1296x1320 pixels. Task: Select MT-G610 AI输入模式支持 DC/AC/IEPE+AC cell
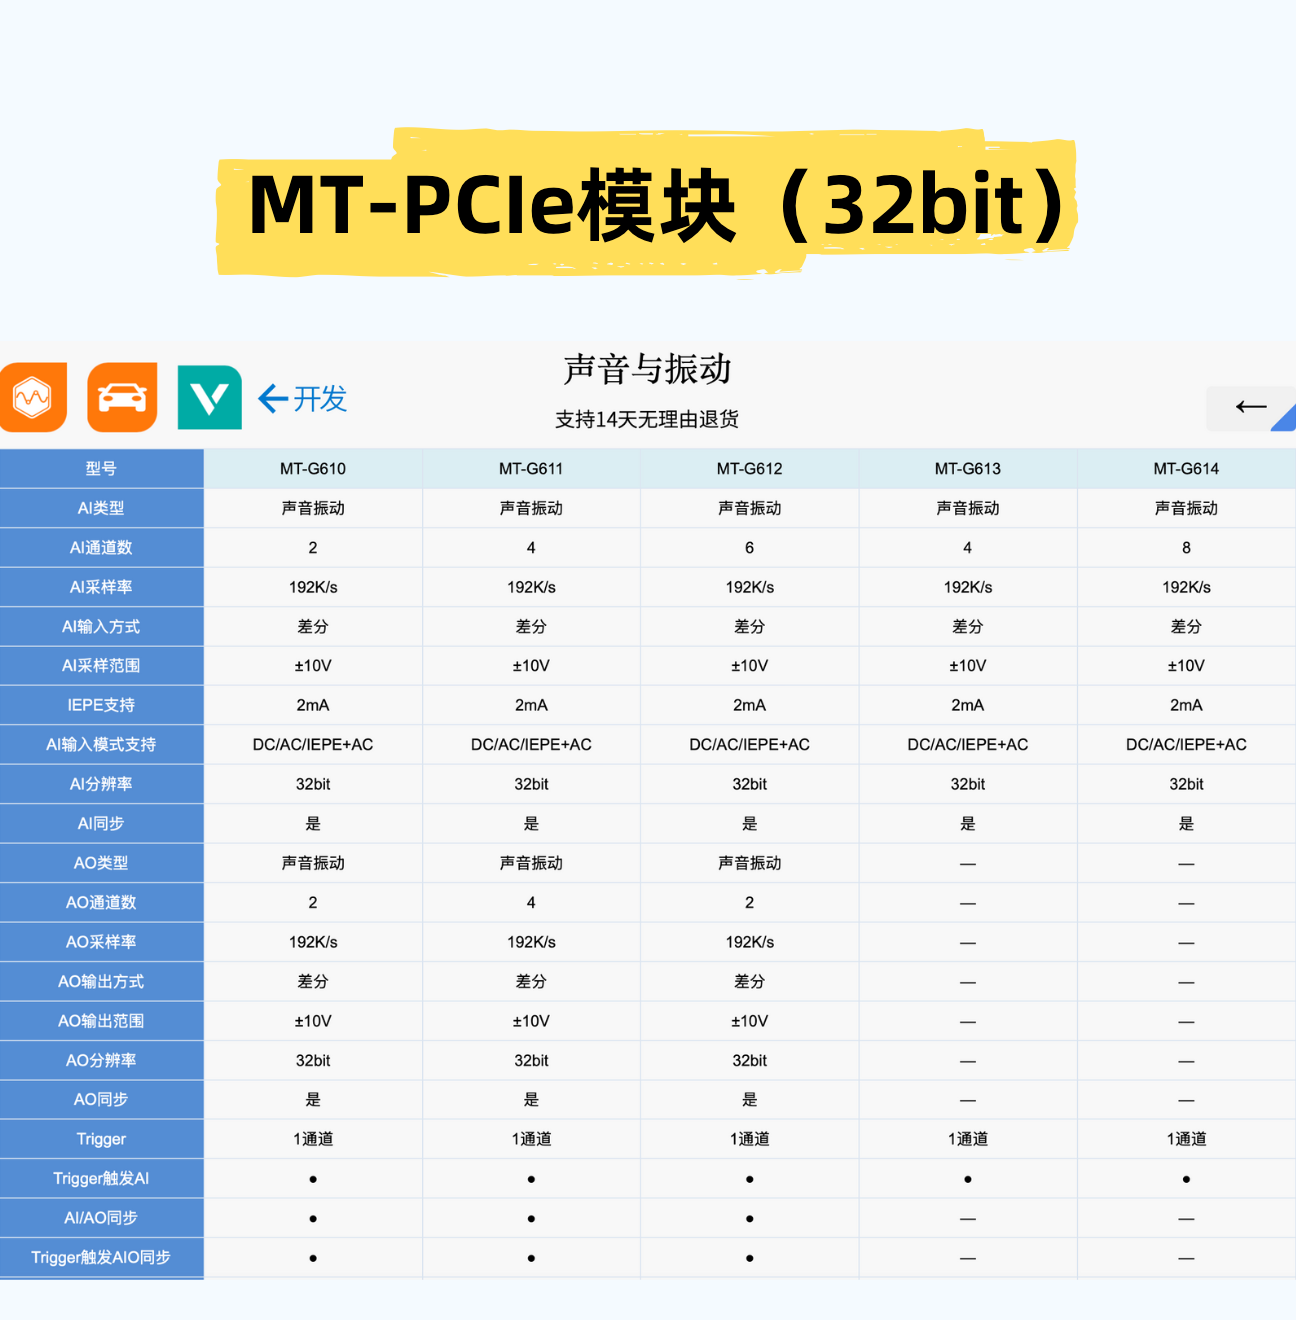point(313,745)
